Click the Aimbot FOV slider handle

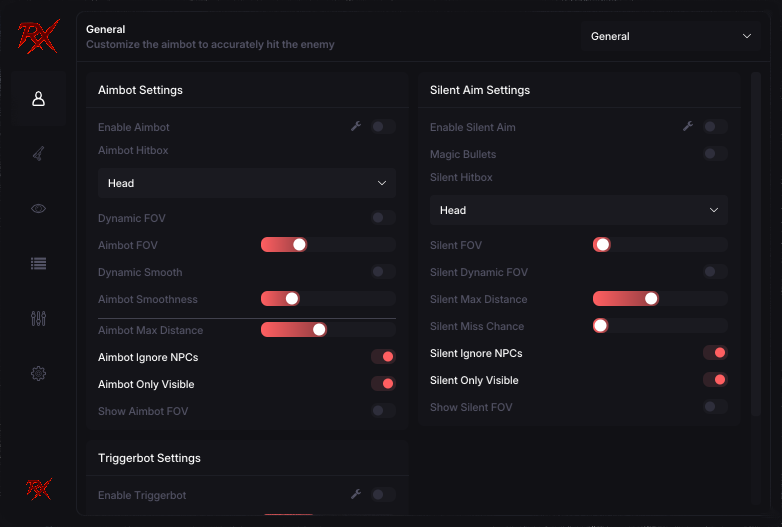tap(299, 244)
